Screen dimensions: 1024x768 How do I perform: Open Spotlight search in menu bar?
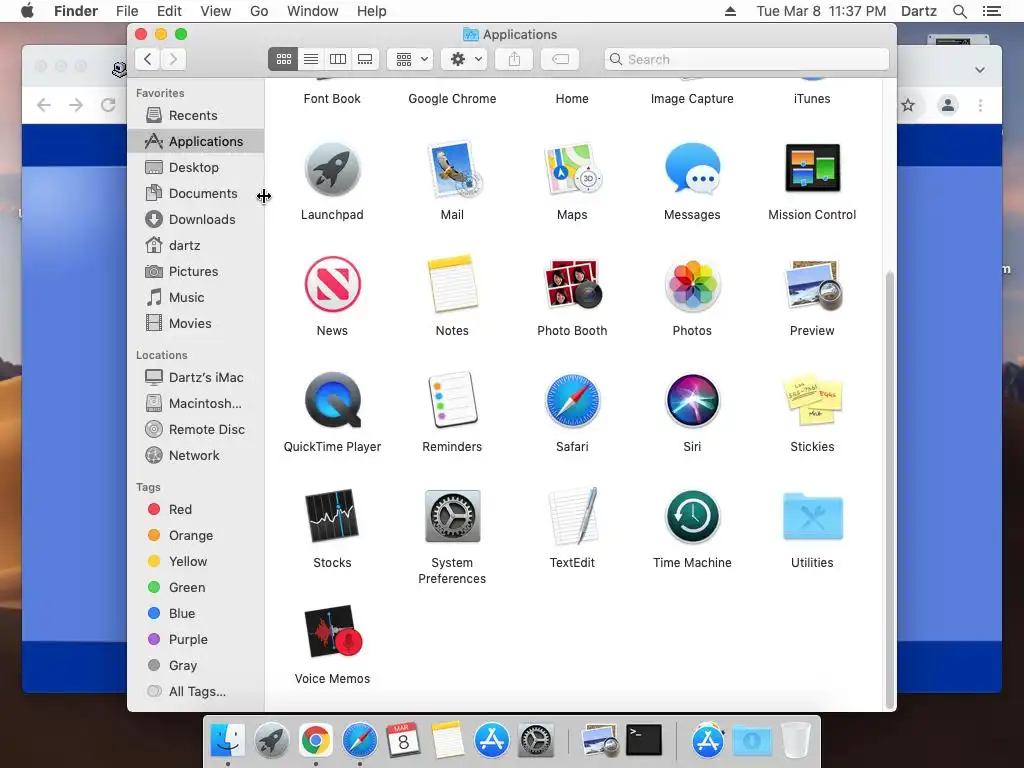pos(959,11)
